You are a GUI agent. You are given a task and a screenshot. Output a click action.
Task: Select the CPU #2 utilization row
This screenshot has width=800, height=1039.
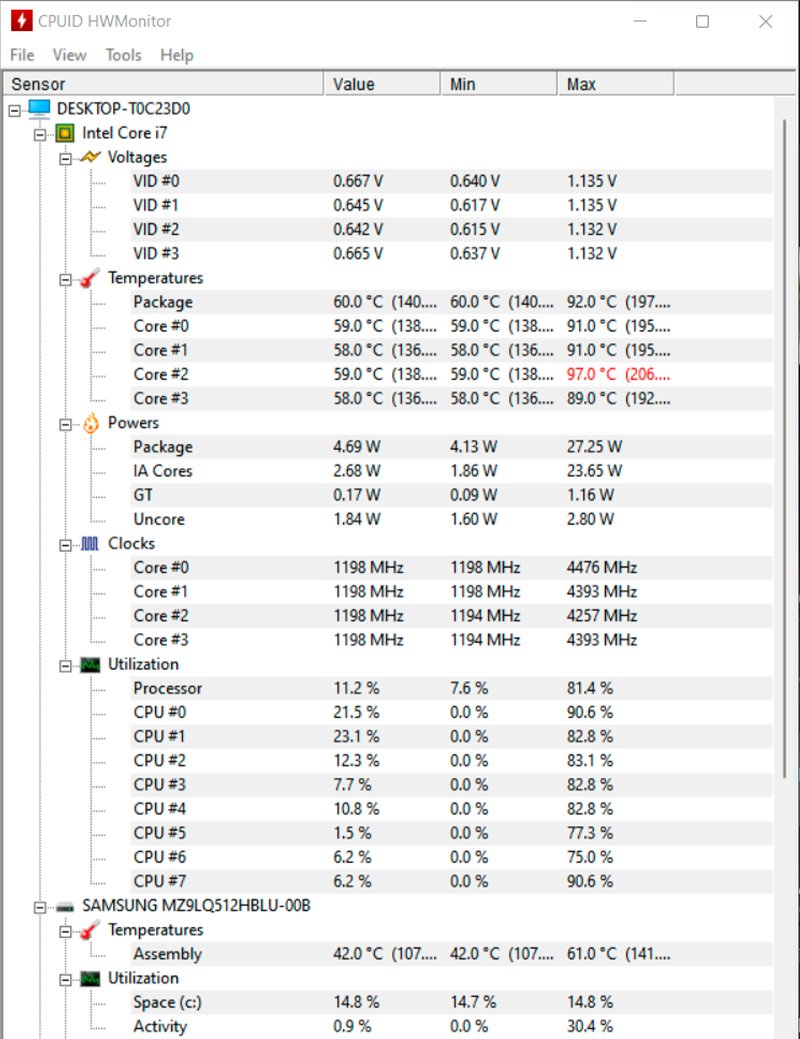click(x=452, y=761)
